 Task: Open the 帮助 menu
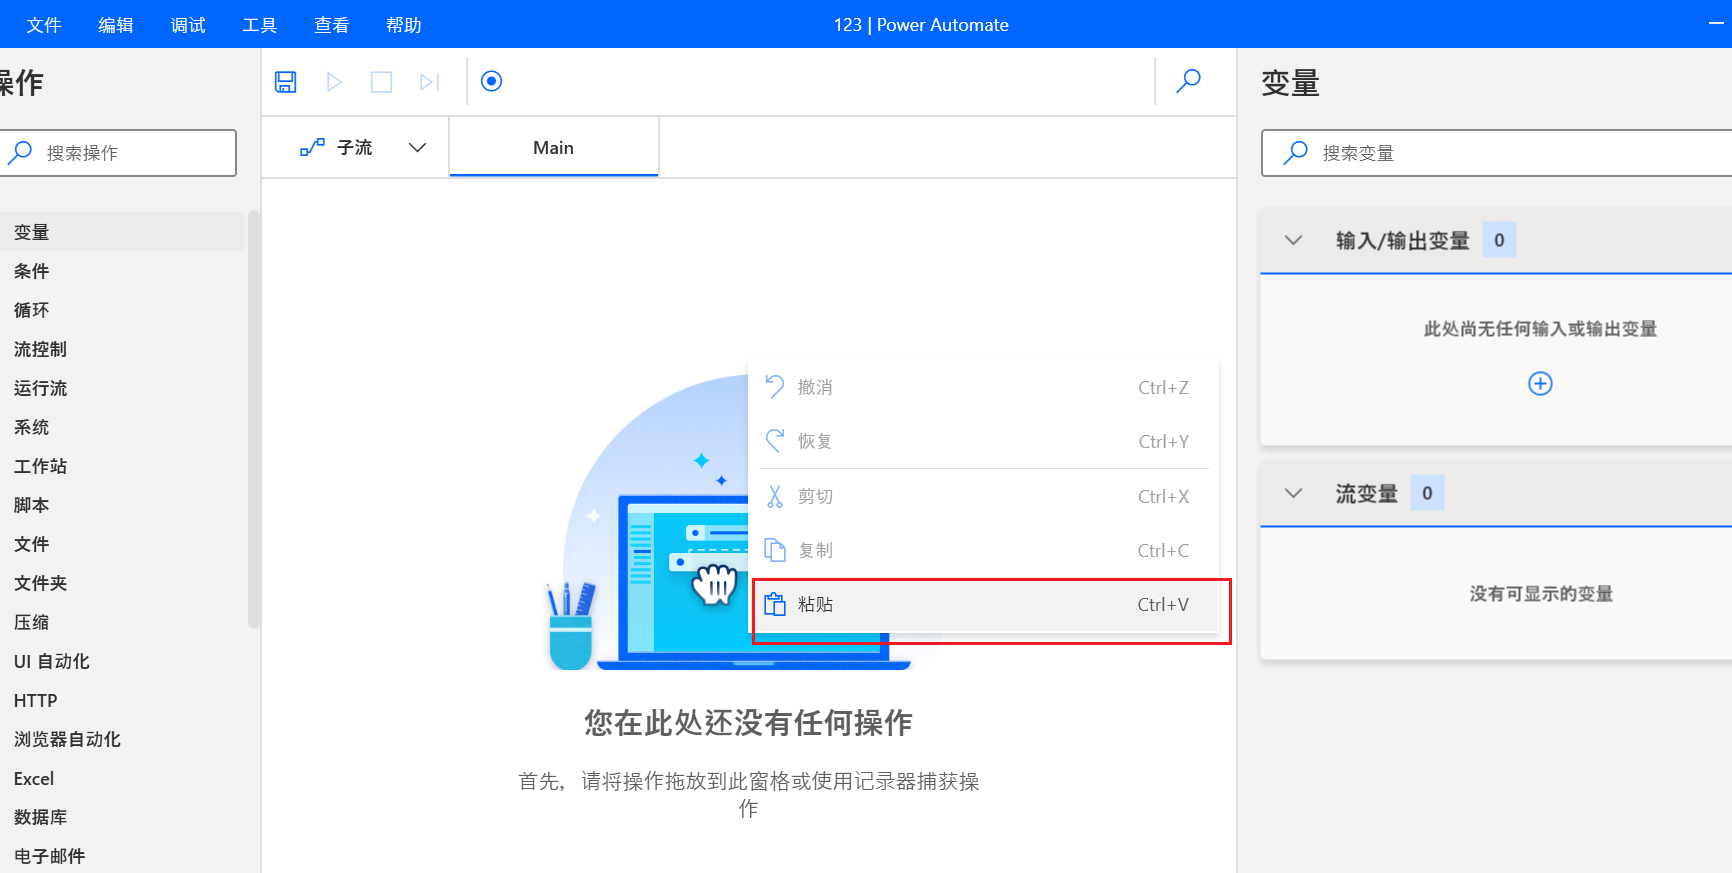404,25
